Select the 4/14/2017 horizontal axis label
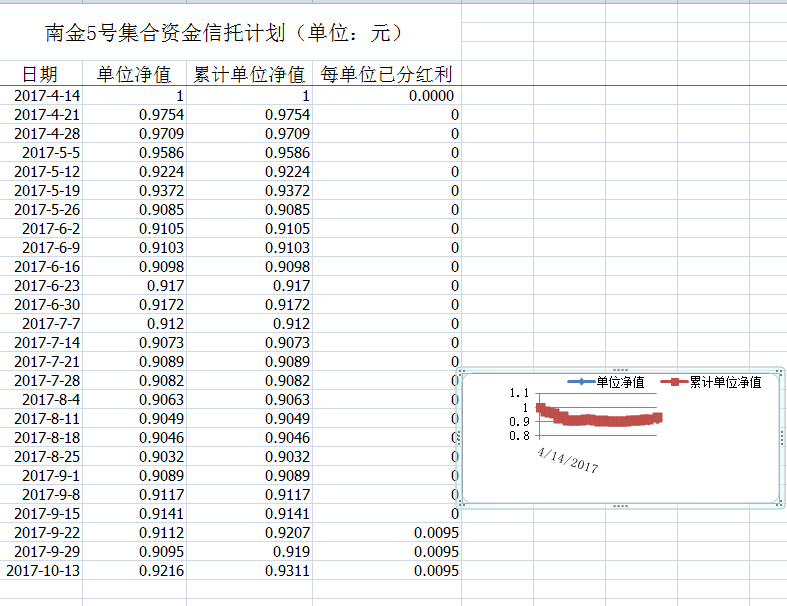Viewport: 787px width, 606px height. point(567,461)
